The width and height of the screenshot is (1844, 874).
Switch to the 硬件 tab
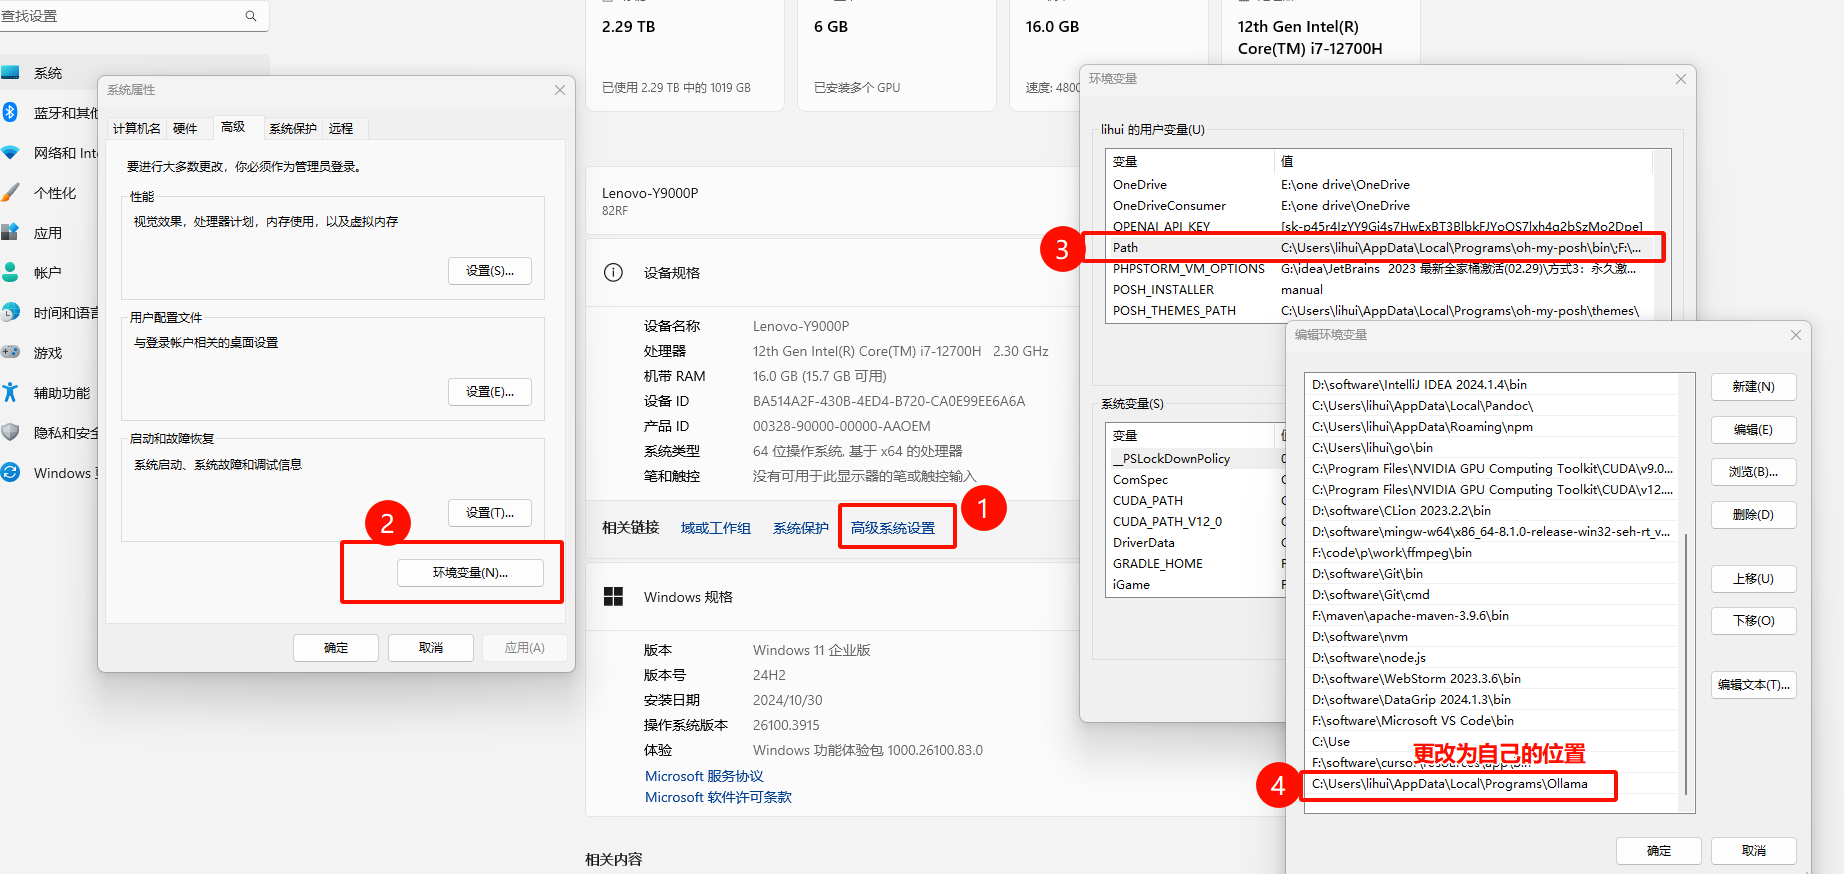(x=185, y=128)
